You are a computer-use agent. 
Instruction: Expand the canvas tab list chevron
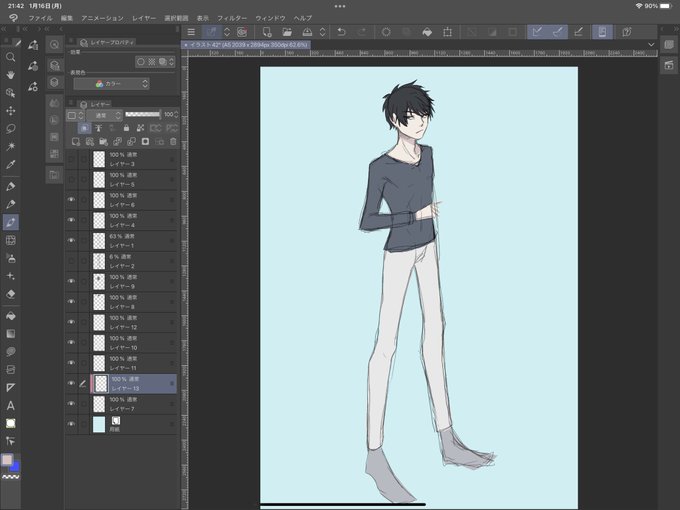(x=651, y=45)
